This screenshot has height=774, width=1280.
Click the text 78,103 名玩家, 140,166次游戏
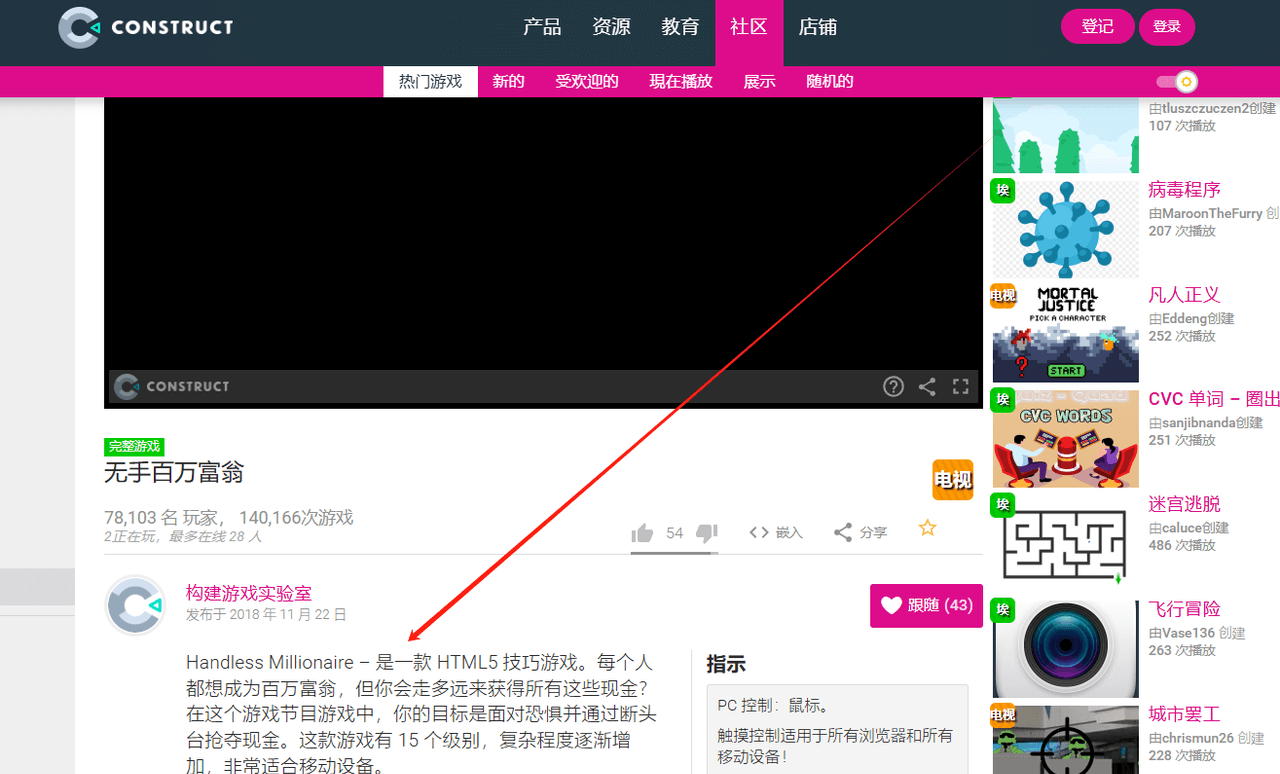pos(229,518)
